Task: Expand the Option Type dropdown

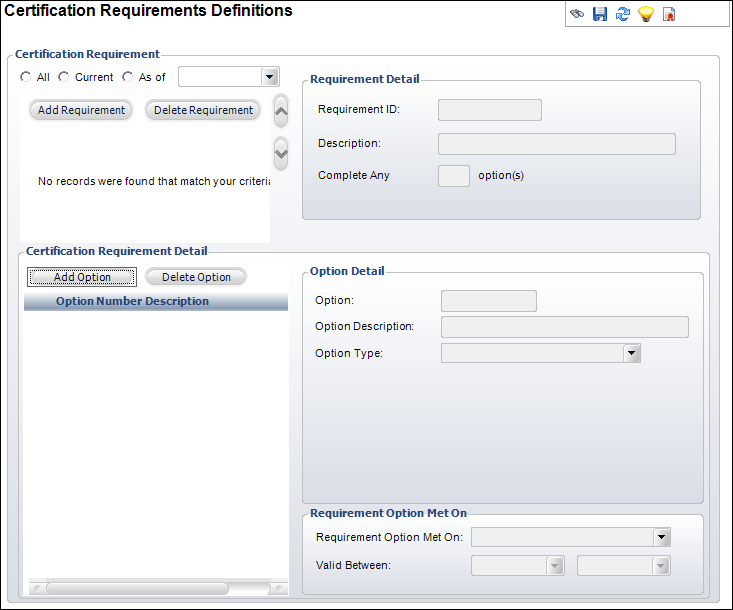Action: 631,353
